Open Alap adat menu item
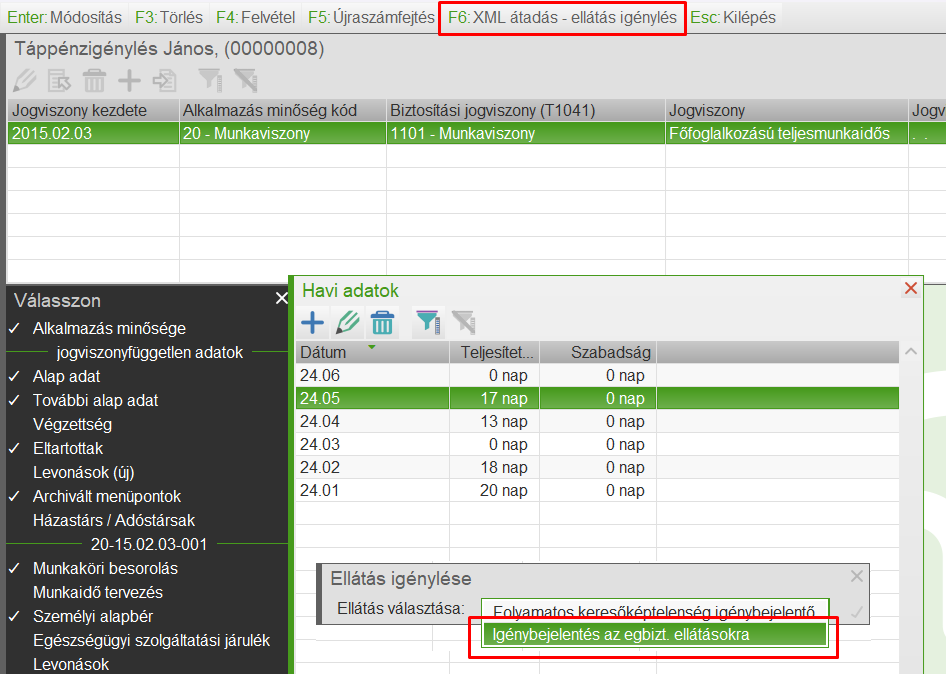 (x=66, y=377)
